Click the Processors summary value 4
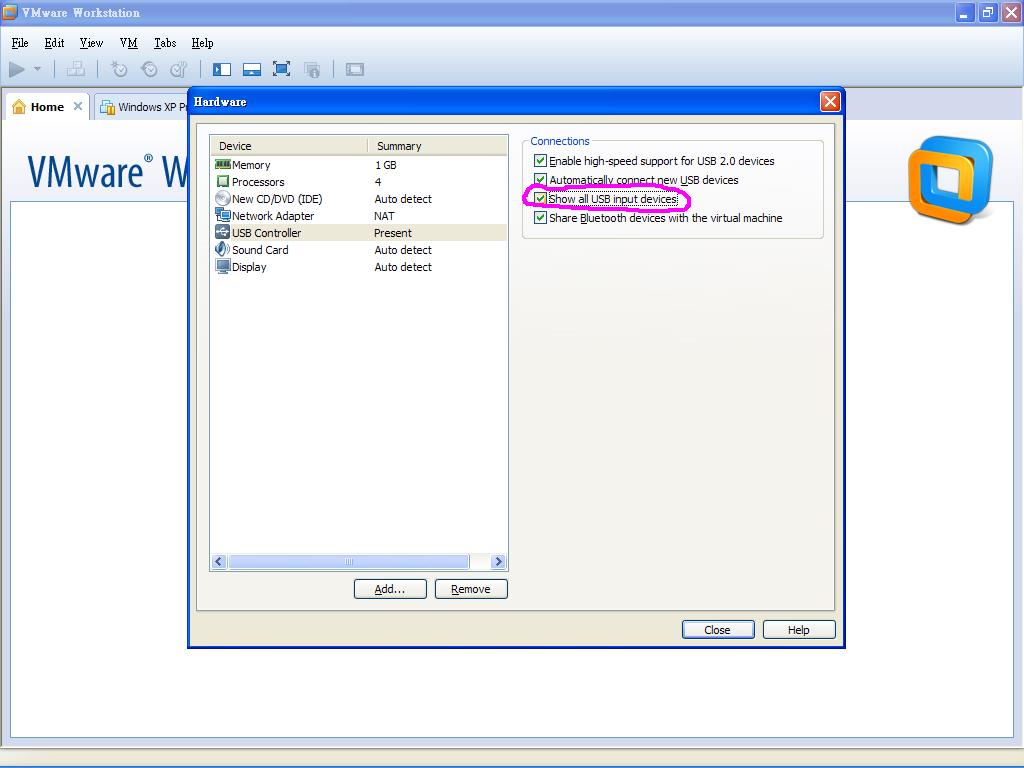This screenshot has height=768, width=1024. click(377, 182)
